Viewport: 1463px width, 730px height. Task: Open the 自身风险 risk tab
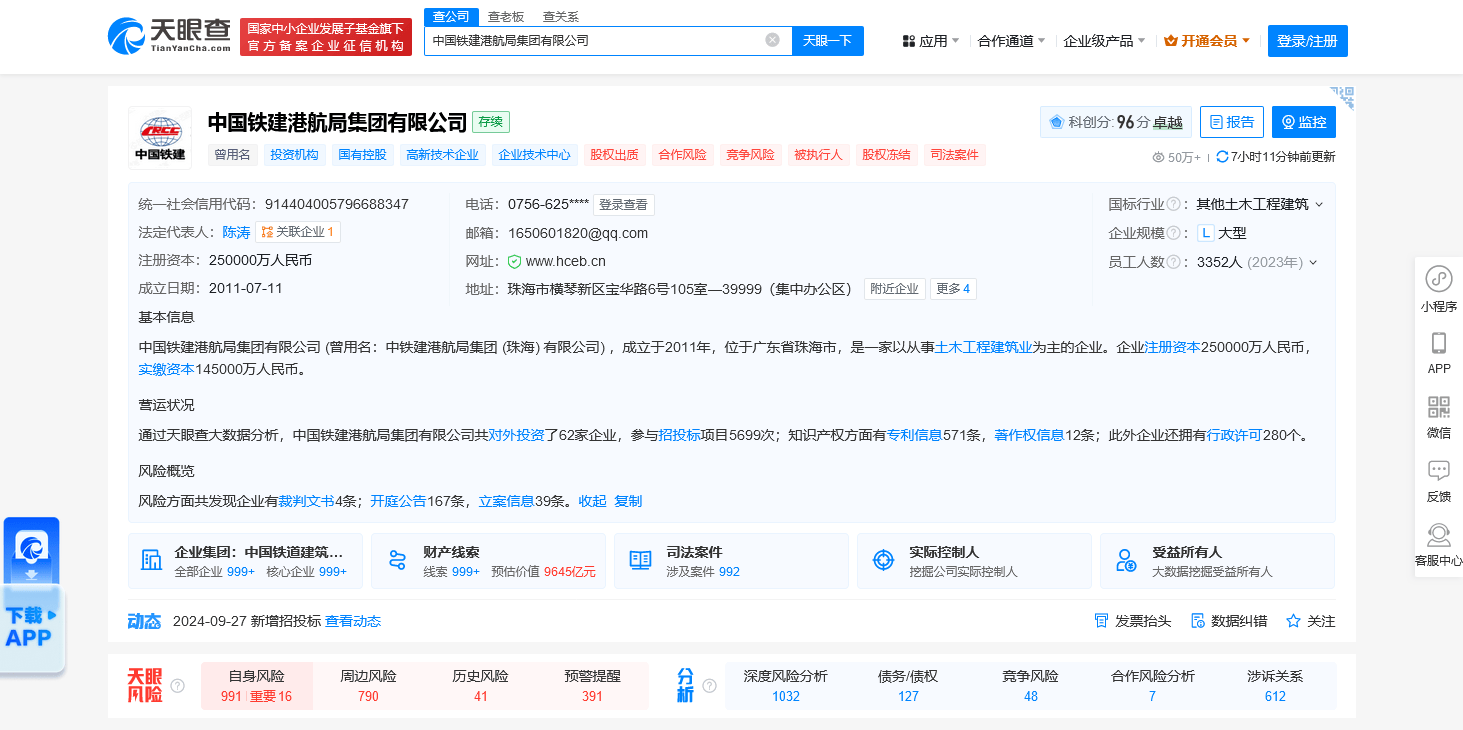[x=257, y=686]
